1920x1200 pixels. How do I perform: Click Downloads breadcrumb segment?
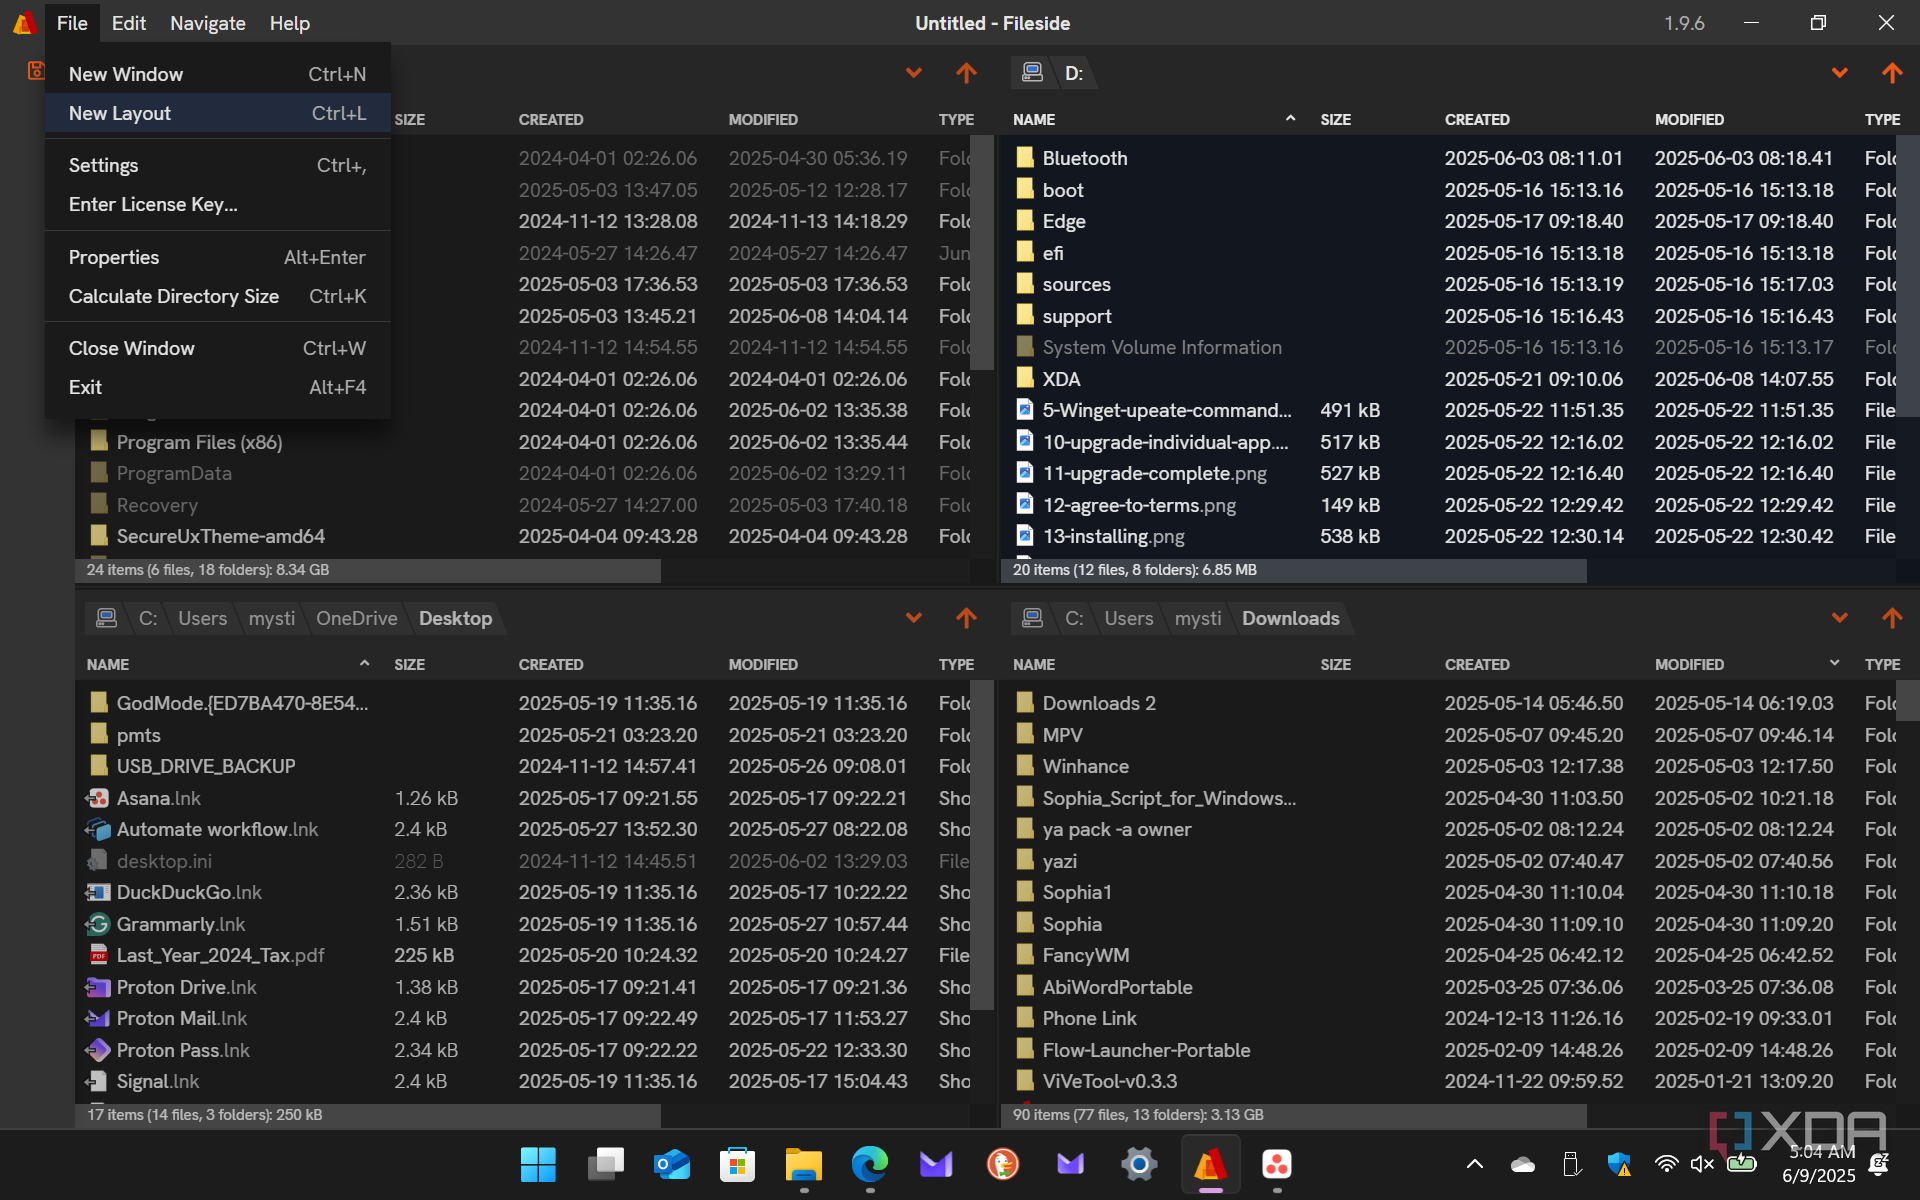pyautogui.click(x=1291, y=618)
